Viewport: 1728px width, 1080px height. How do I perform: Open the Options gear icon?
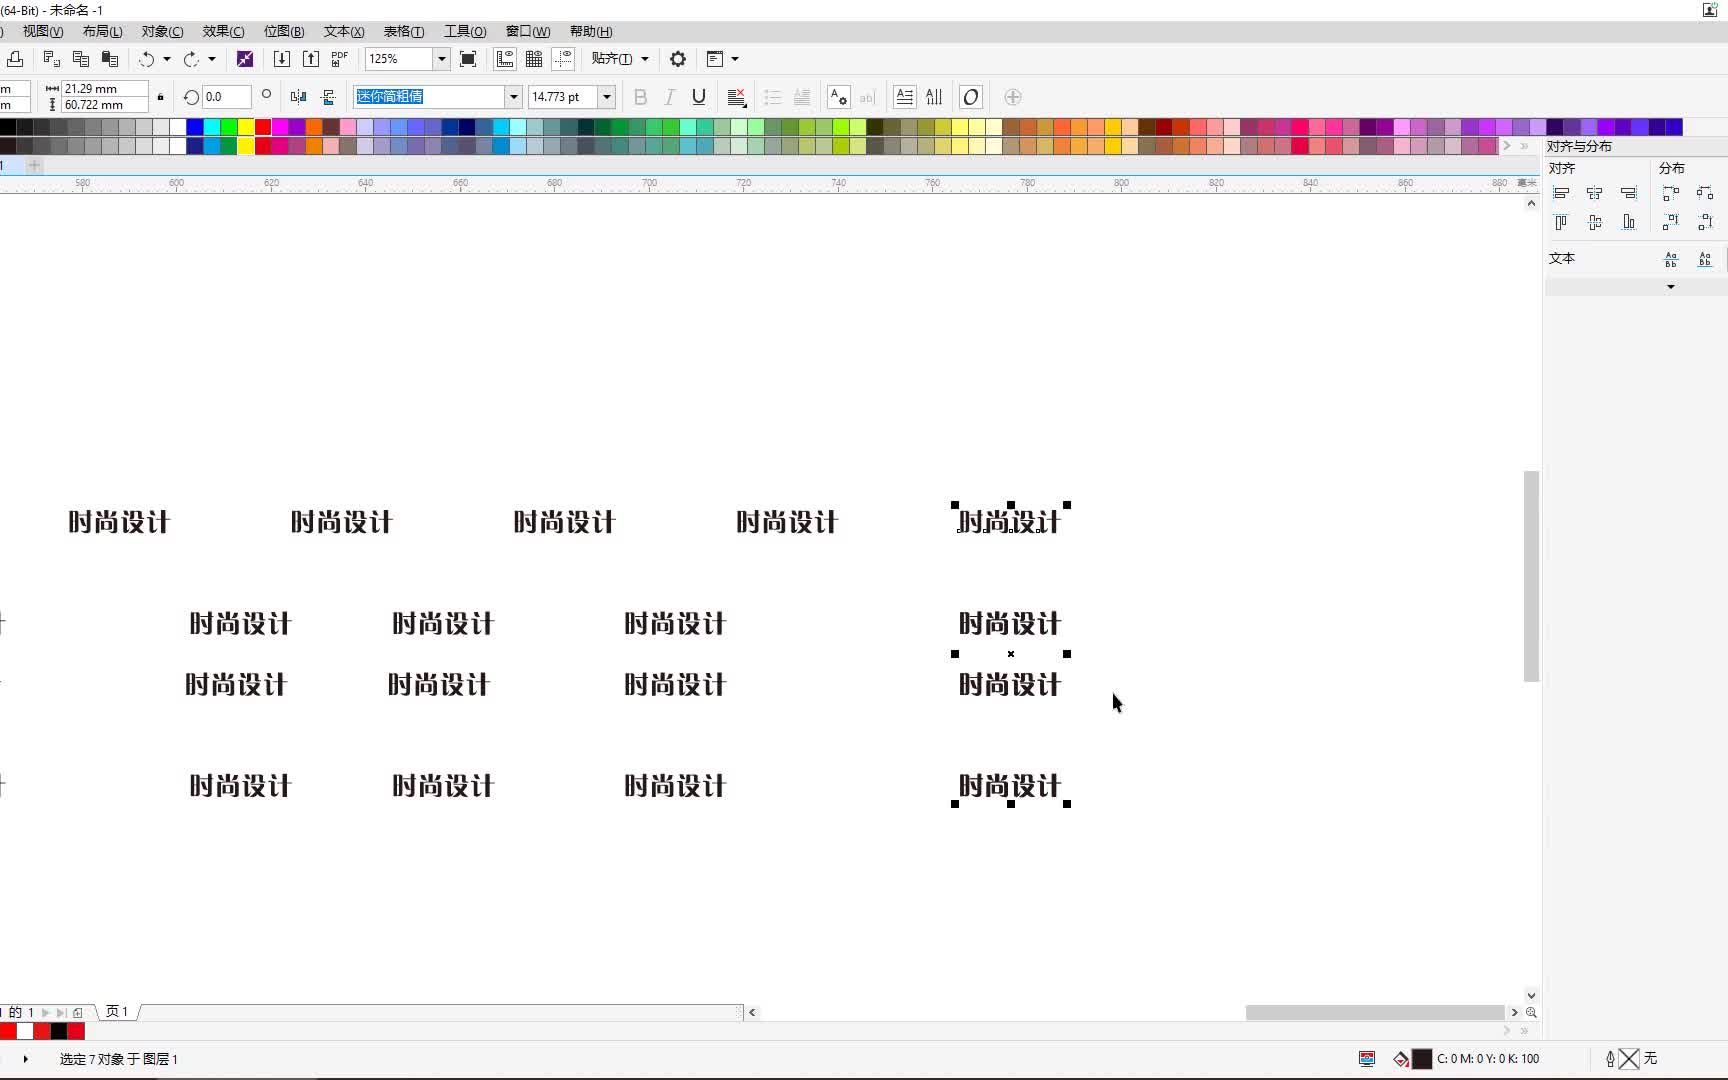point(678,59)
